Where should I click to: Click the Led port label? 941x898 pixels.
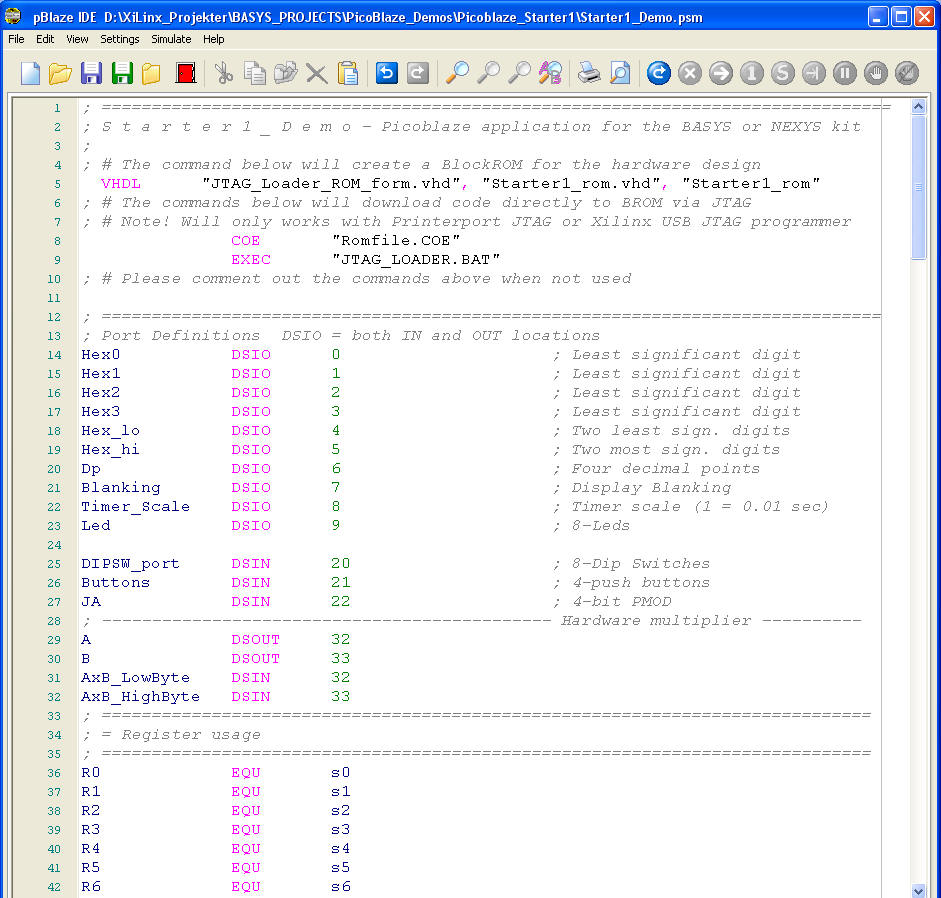coord(96,526)
